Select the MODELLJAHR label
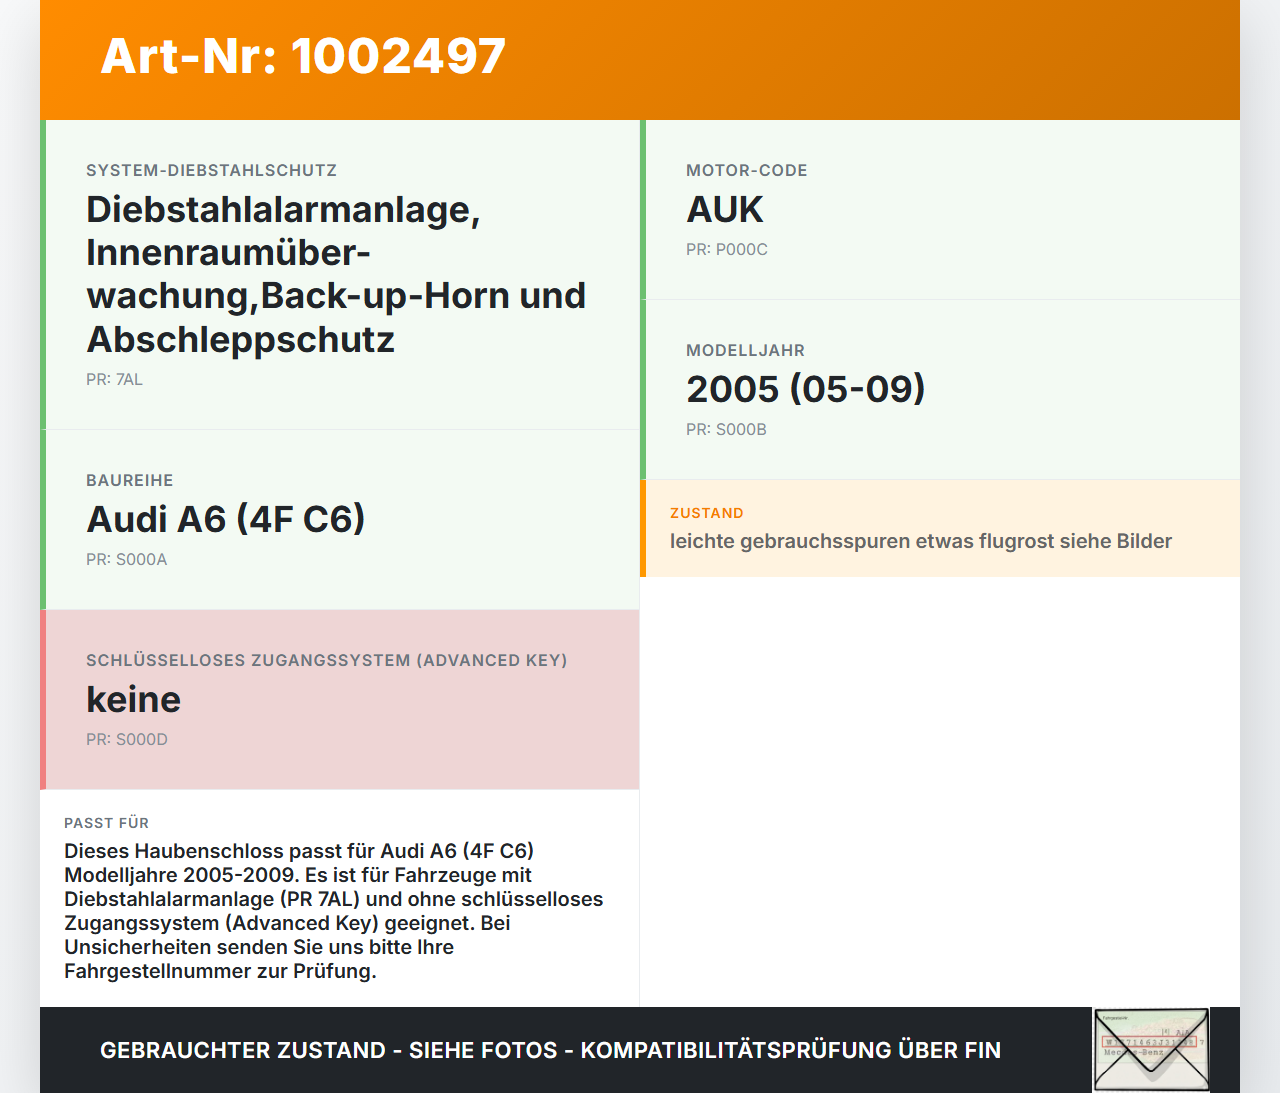The height and width of the screenshot is (1094, 1280). (745, 350)
